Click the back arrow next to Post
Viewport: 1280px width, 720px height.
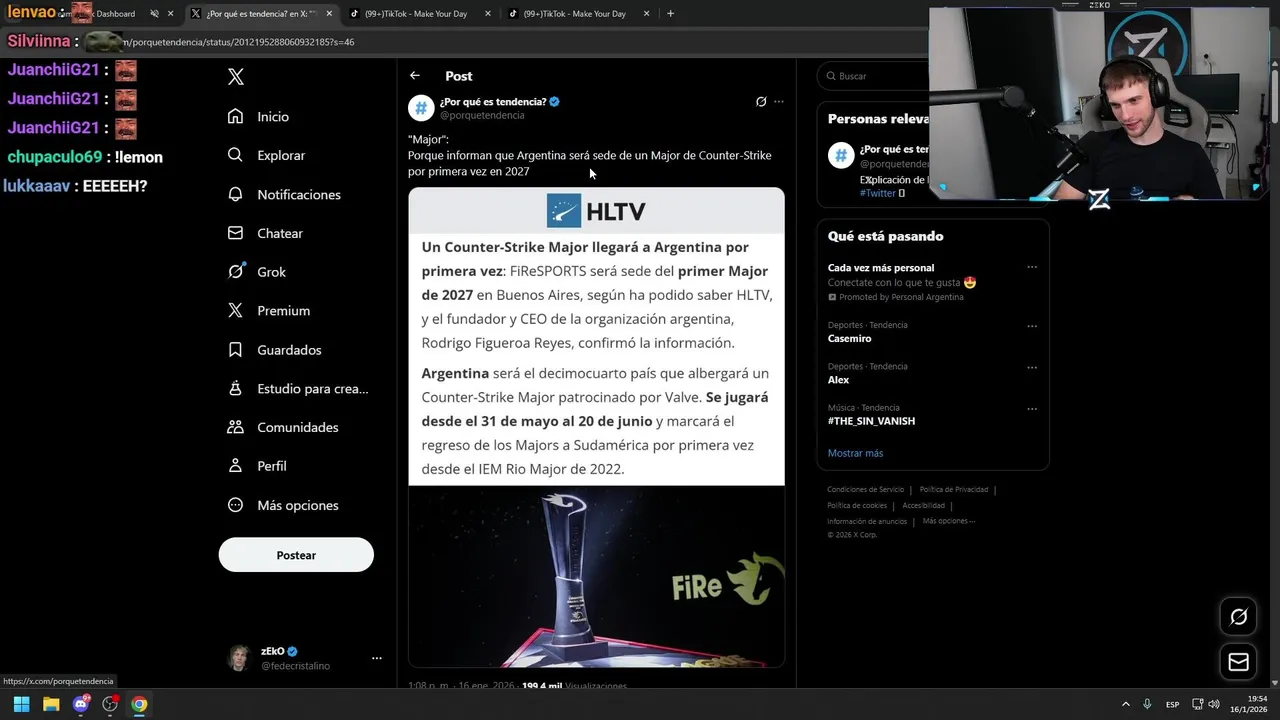click(415, 76)
